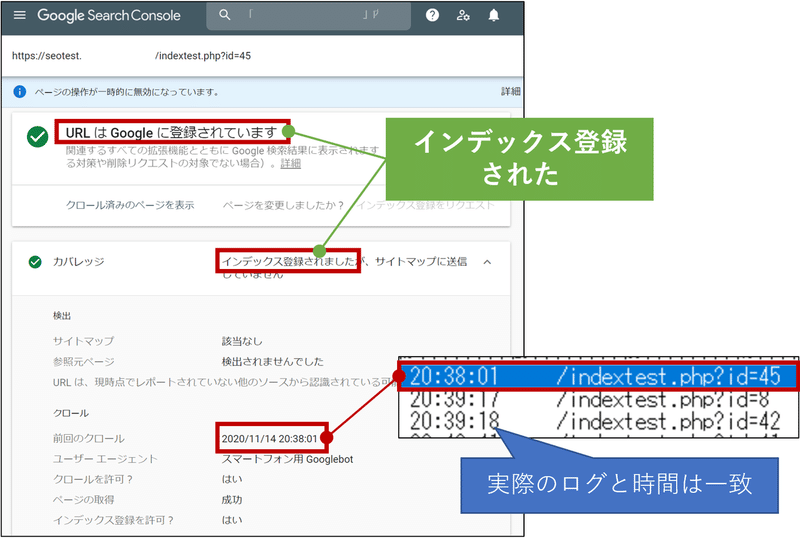This screenshot has height=538, width=800.
Task: Open the Help question mark icon
Action: click(x=432, y=15)
